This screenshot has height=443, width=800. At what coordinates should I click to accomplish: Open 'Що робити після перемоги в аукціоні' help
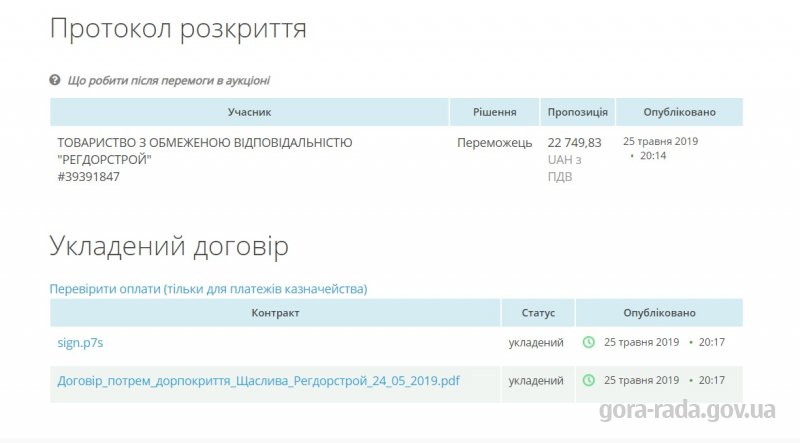pos(168,80)
